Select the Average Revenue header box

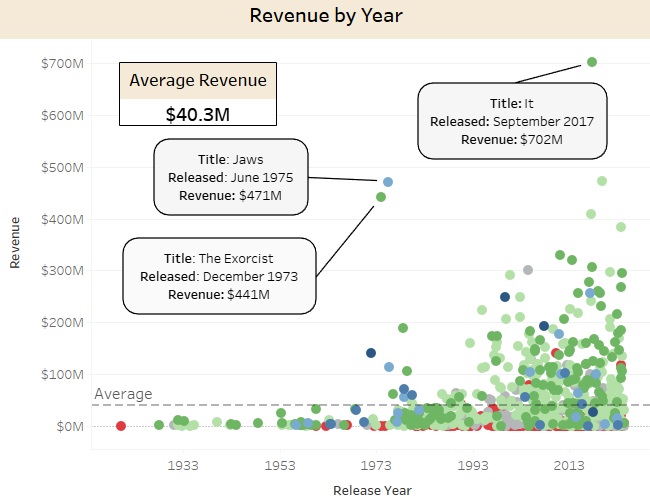pyautogui.click(x=198, y=80)
